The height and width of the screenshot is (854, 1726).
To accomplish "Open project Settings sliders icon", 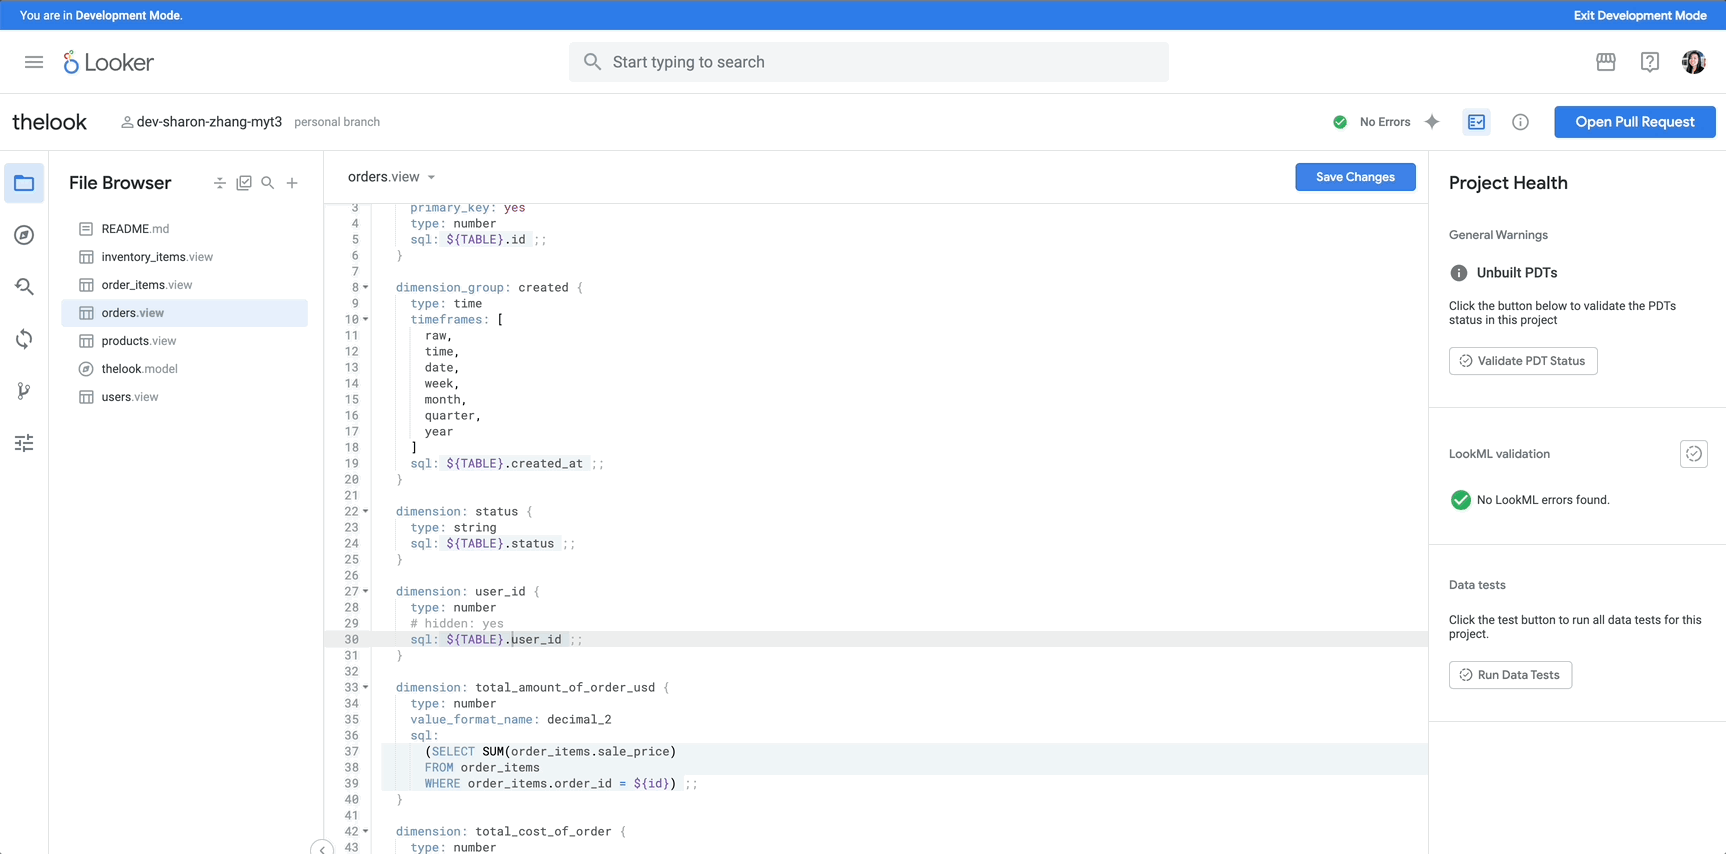I will click(24, 443).
